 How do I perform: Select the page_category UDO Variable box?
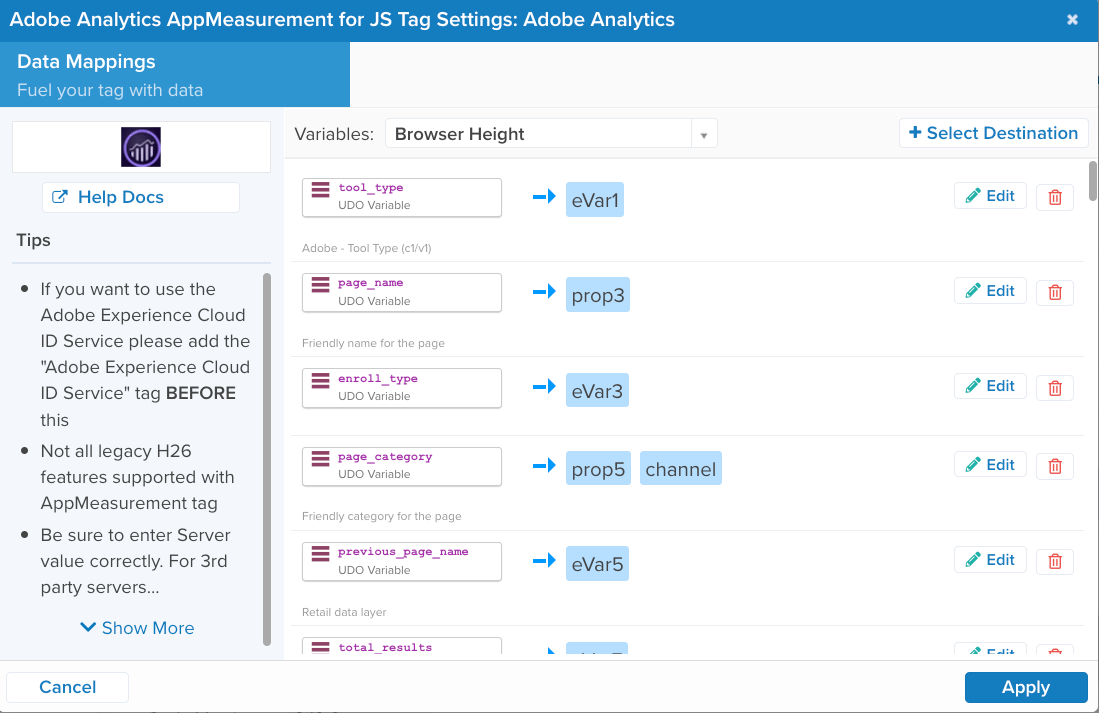tap(402, 467)
